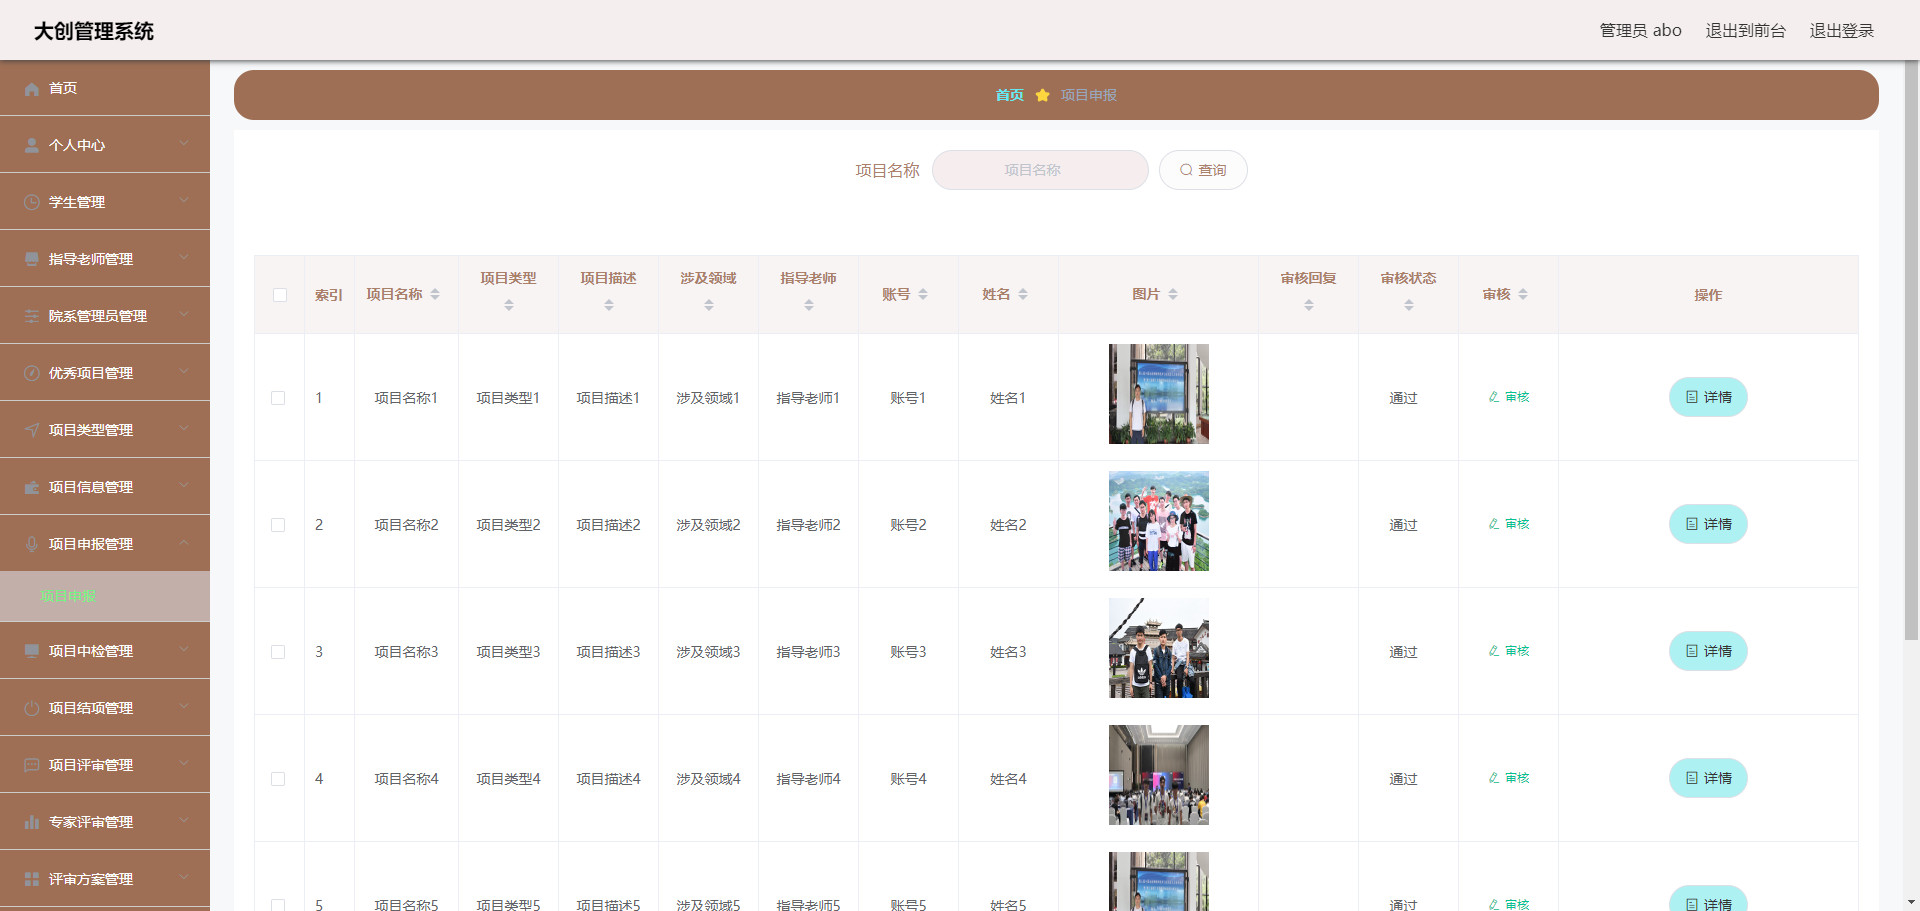Check the checkbox for row 项目名称3
The width and height of the screenshot is (1920, 911).
pos(278,652)
